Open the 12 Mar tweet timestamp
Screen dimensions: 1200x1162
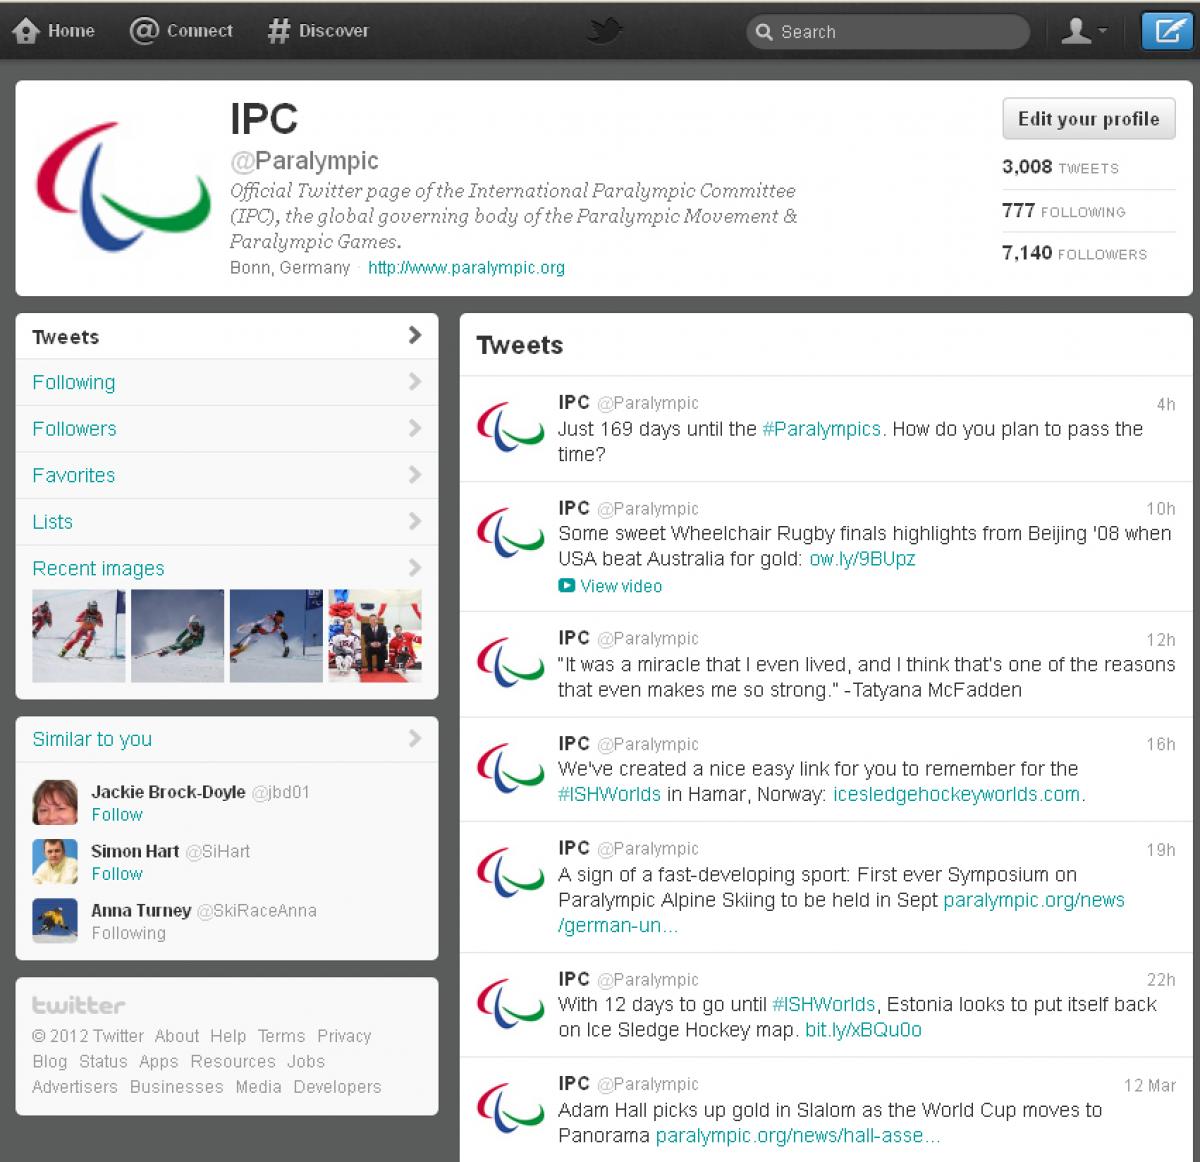1149,1085
